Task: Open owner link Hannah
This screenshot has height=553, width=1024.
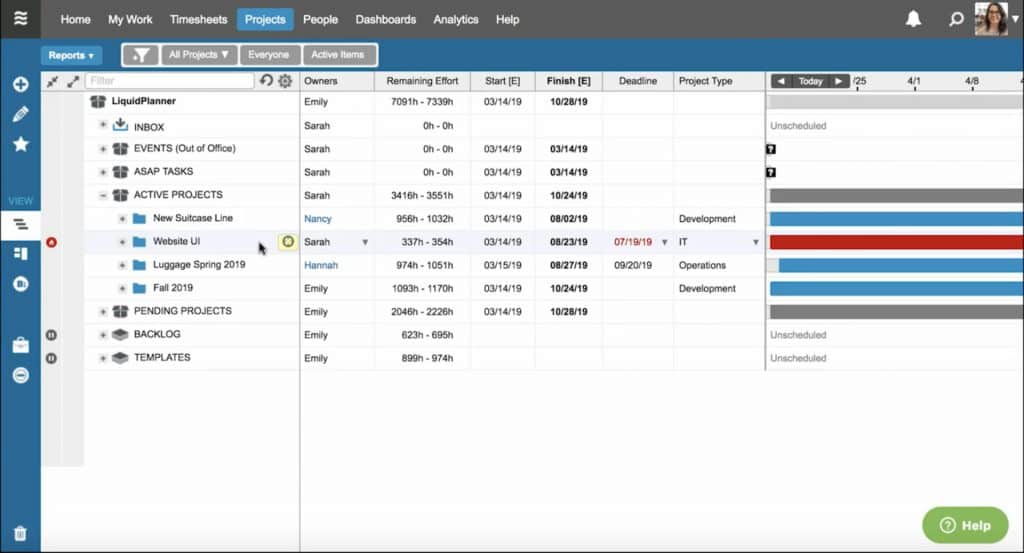Action: tap(321, 265)
